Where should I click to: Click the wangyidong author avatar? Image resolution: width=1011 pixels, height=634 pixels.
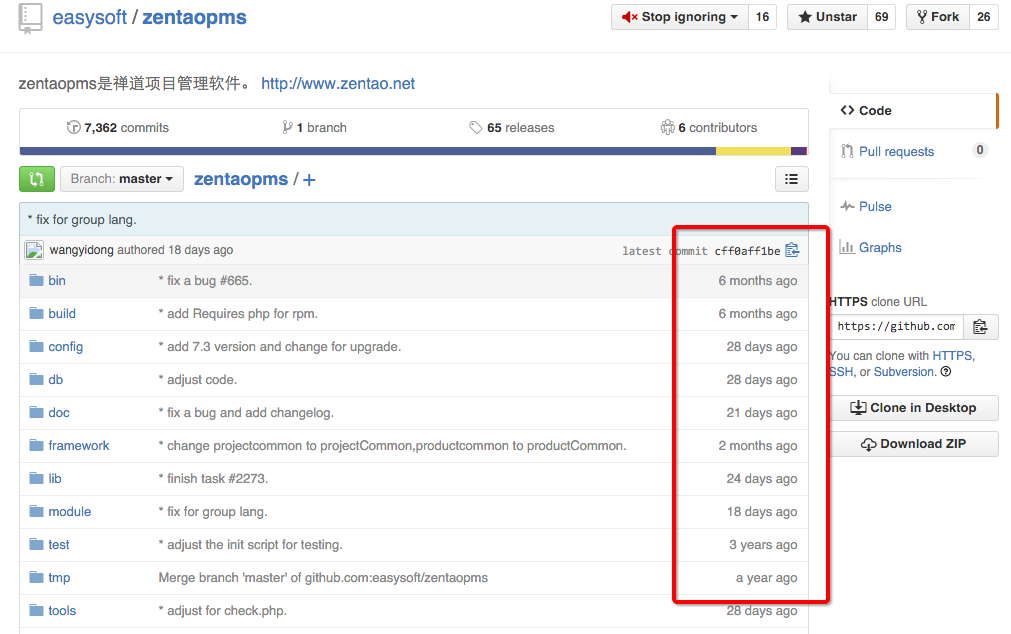(x=34, y=250)
